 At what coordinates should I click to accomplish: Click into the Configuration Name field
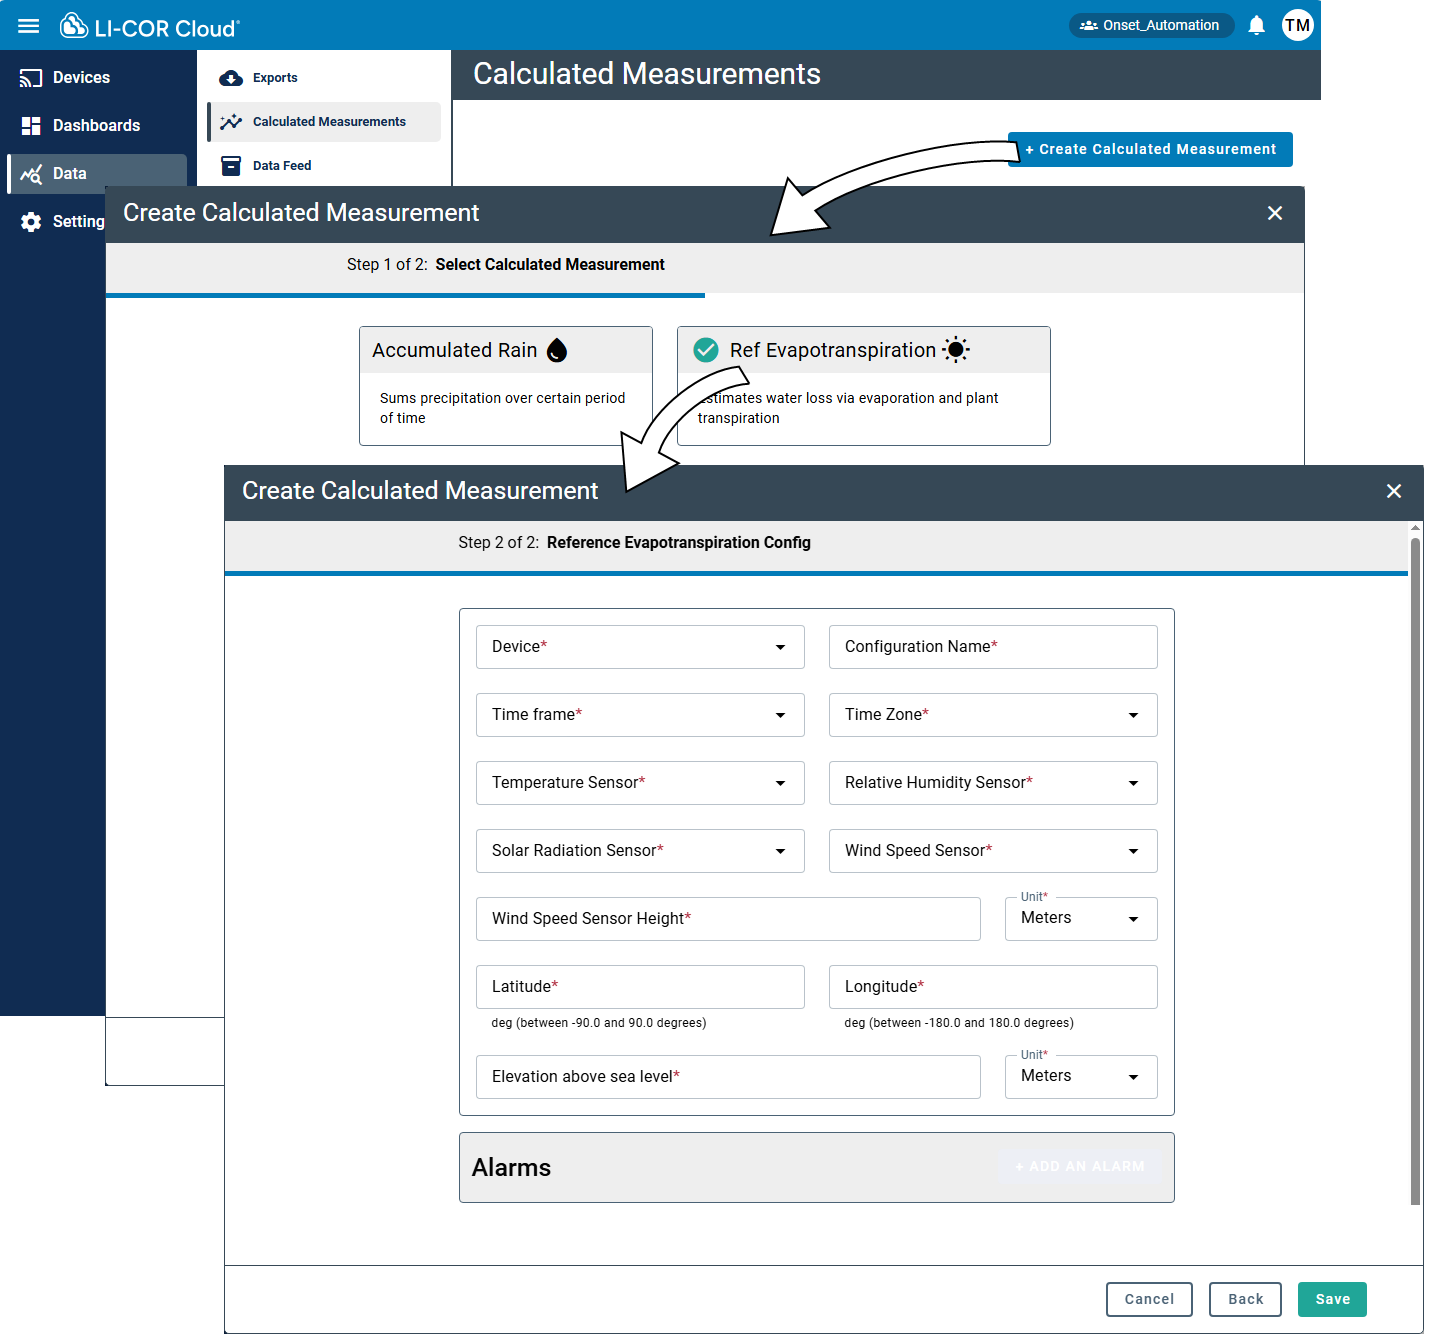(x=992, y=647)
